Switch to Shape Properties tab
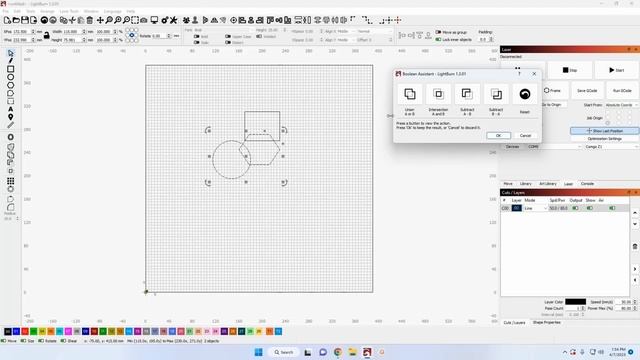The height and width of the screenshot is (360, 640). tap(547, 322)
